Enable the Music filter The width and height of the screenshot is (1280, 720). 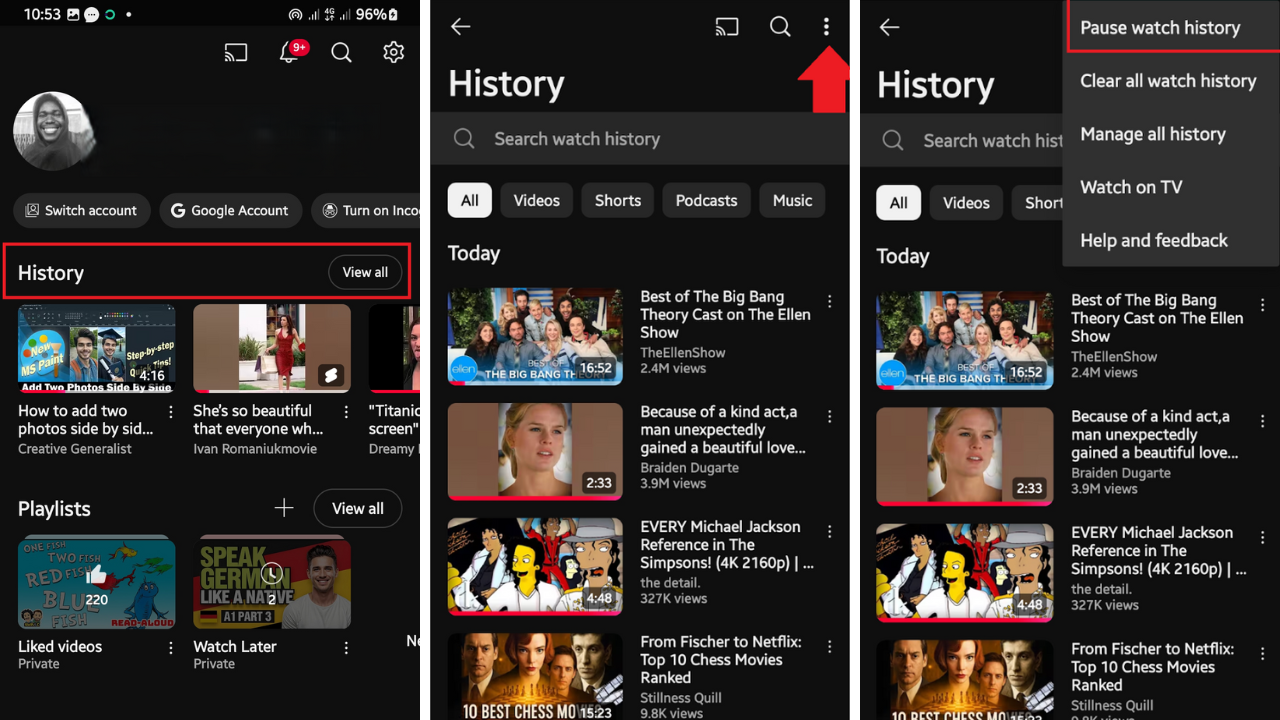coord(792,200)
